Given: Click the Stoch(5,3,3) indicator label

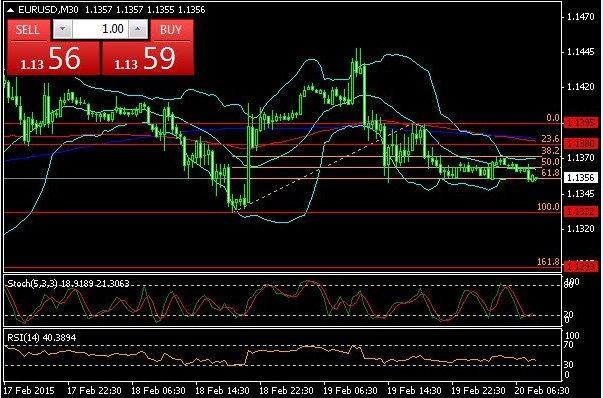Looking at the screenshot, I should [x=32, y=284].
